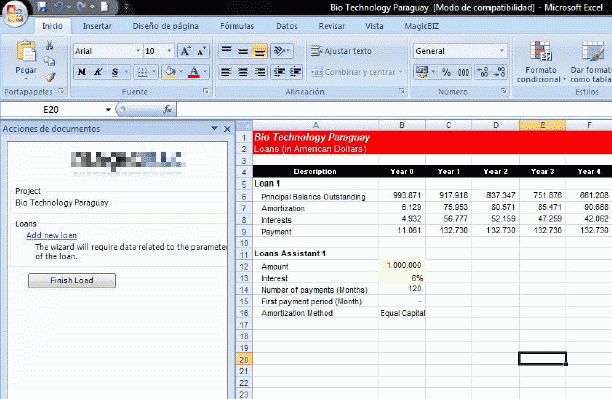Align text to the middle
This screenshot has width=612, height=399.
[x=243, y=51]
